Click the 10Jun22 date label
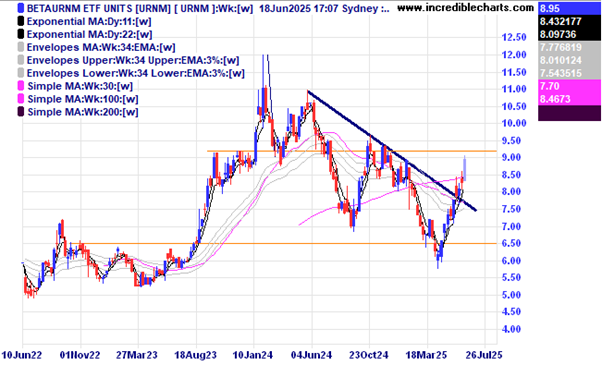 pyautogui.click(x=22, y=355)
